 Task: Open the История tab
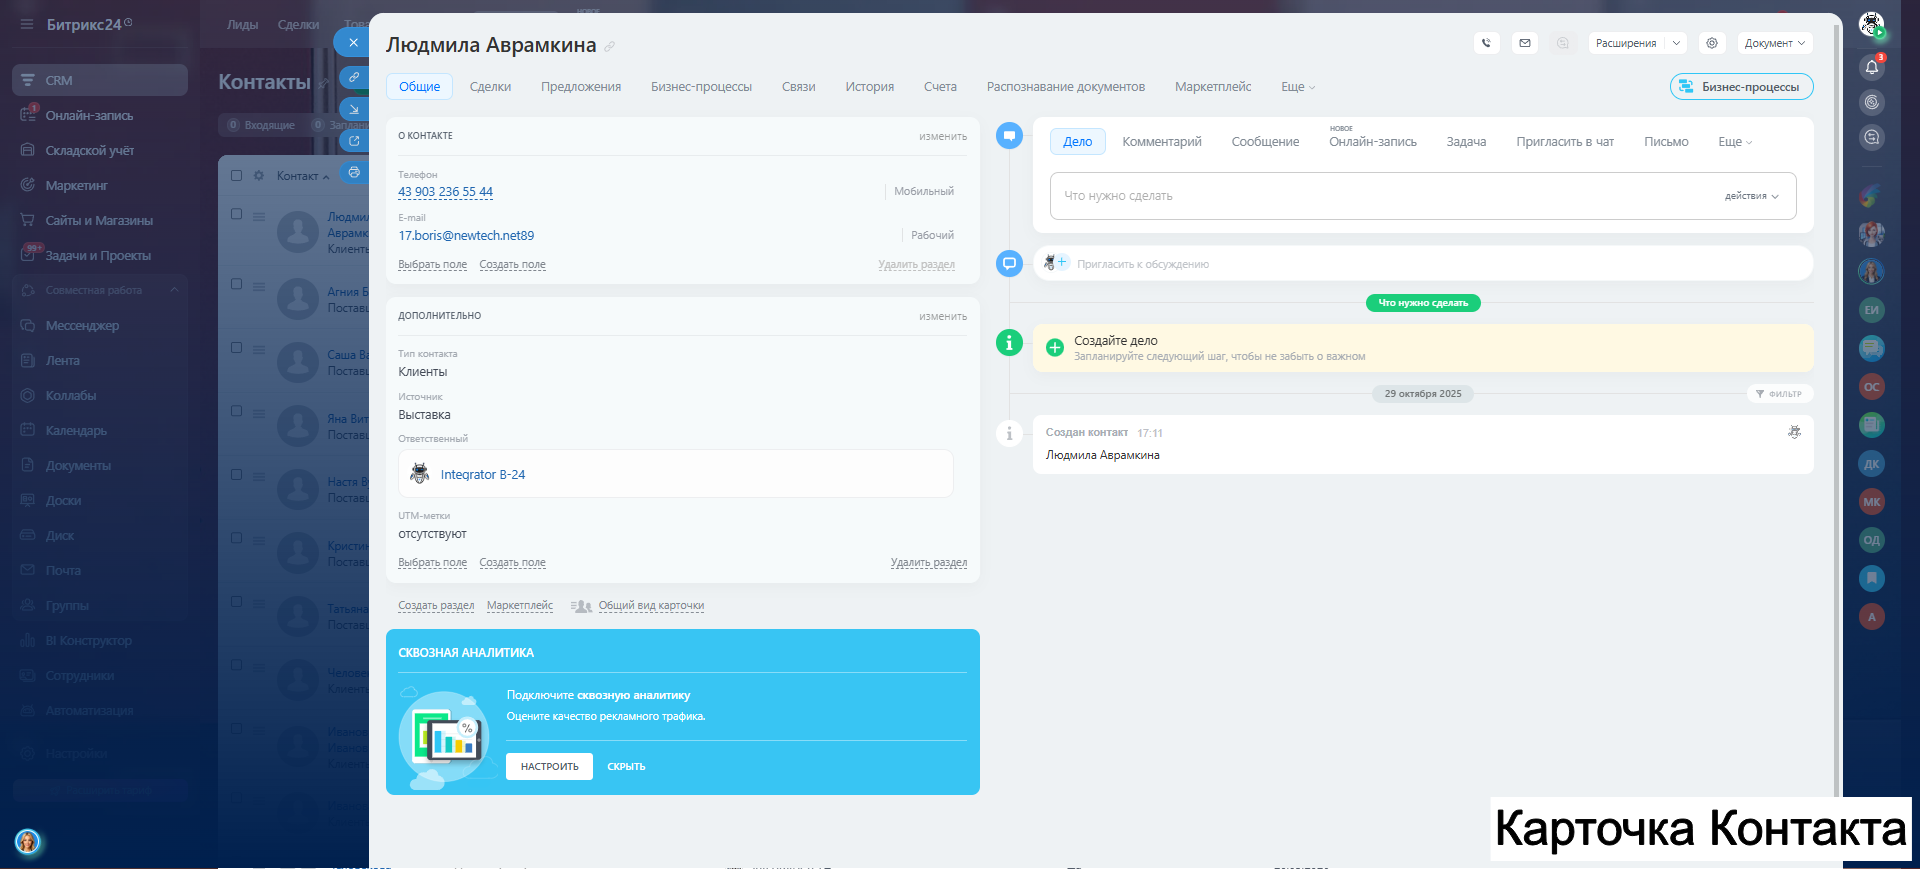[x=869, y=87]
